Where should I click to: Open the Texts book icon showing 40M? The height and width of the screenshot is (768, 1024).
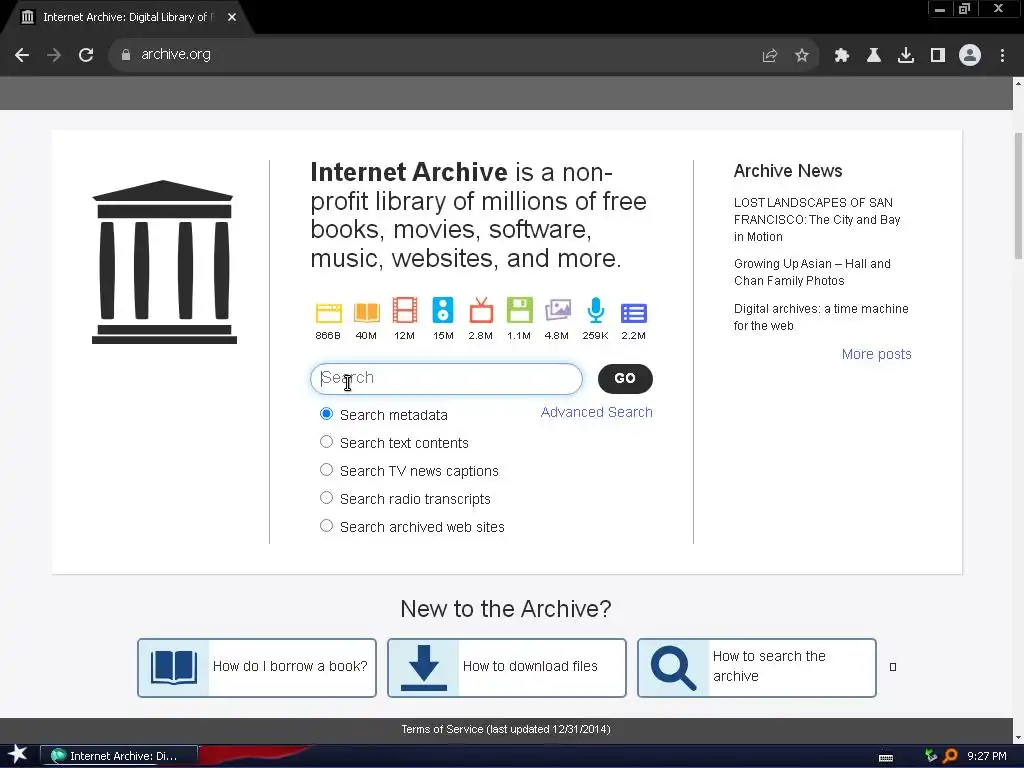click(x=366, y=313)
